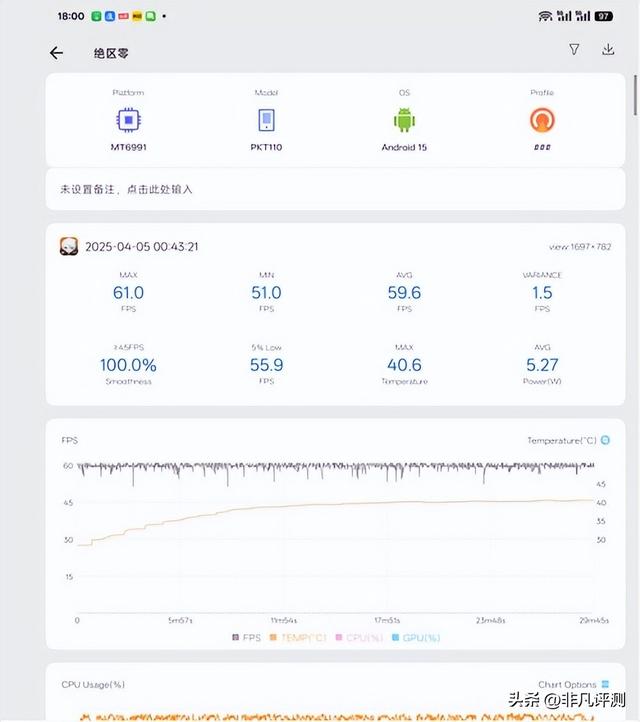Tap the Android 15 robot icon
This screenshot has width=640, height=722.
pos(404,120)
